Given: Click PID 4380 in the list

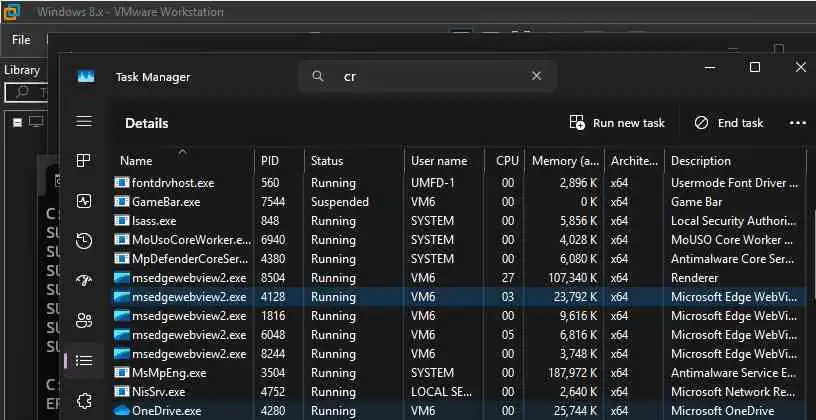Looking at the screenshot, I should point(273,259).
